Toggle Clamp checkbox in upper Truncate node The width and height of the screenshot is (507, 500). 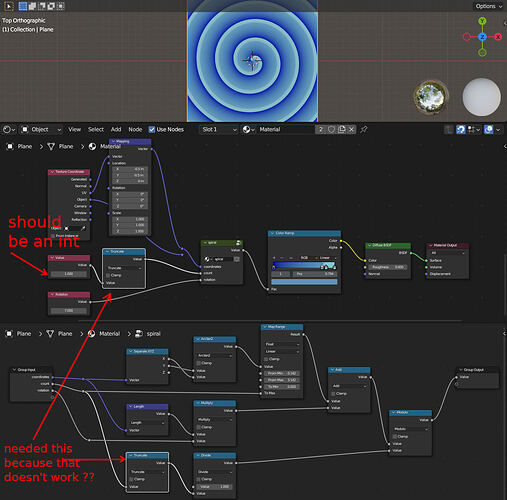tap(108, 275)
